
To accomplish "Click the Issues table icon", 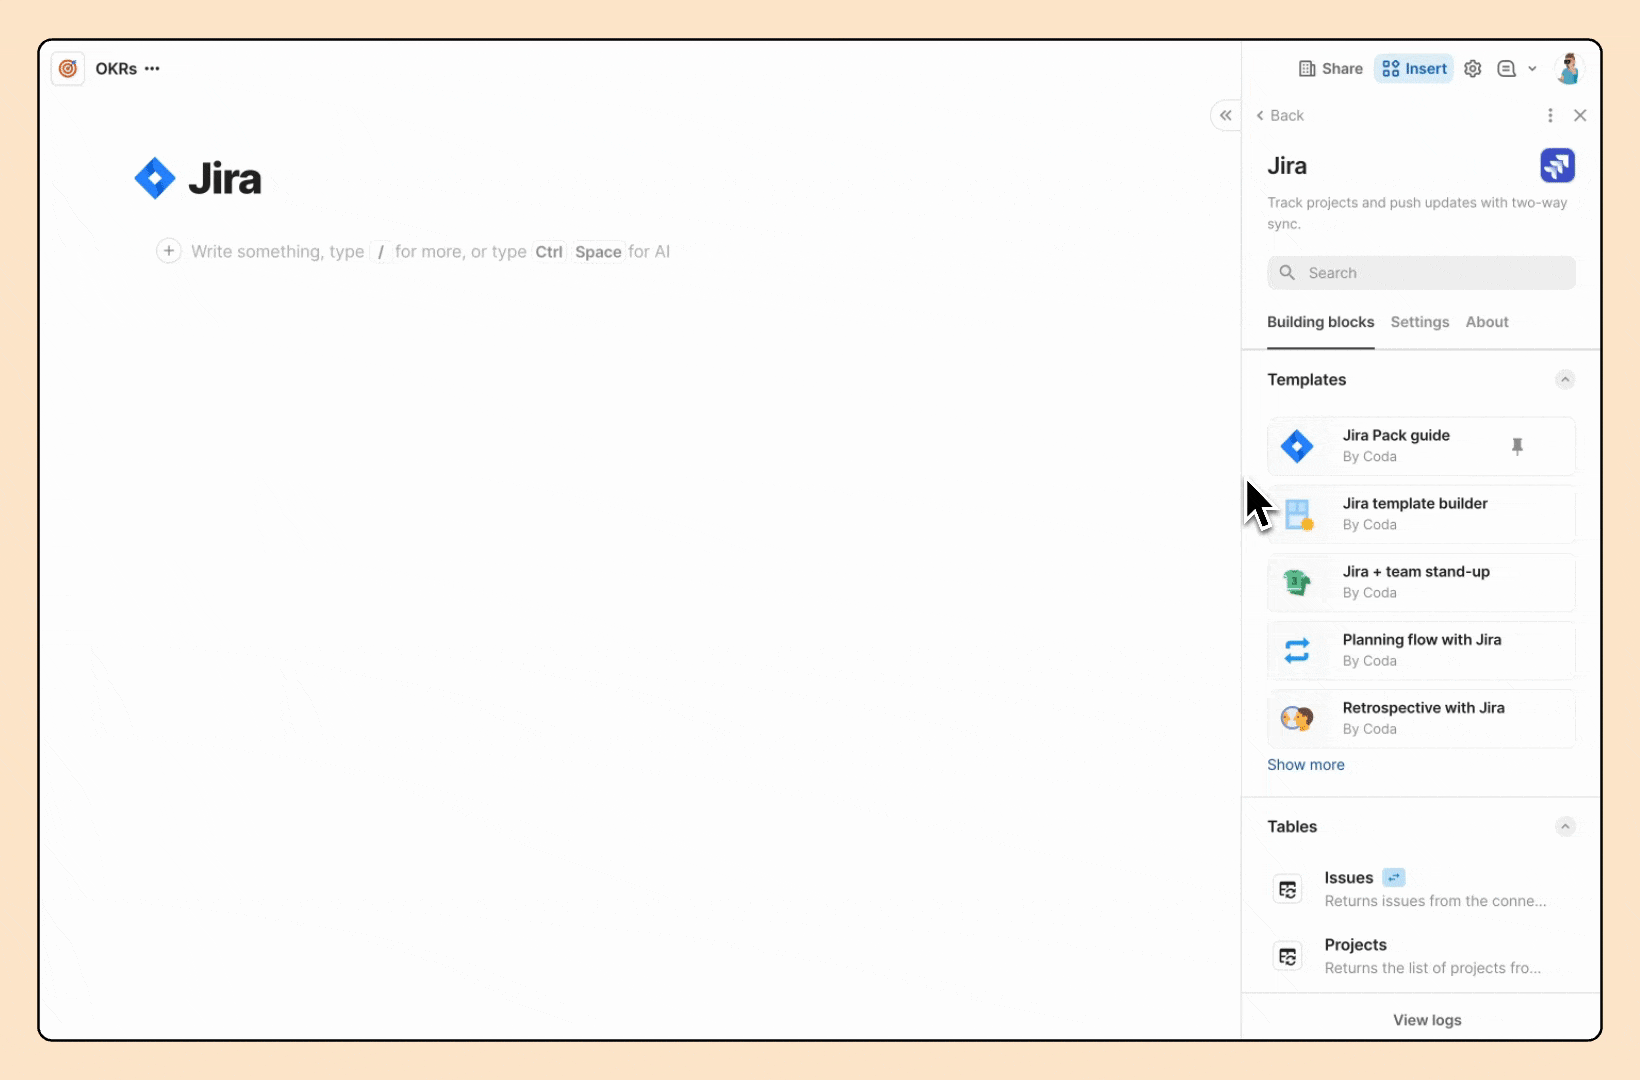I will [1288, 889].
